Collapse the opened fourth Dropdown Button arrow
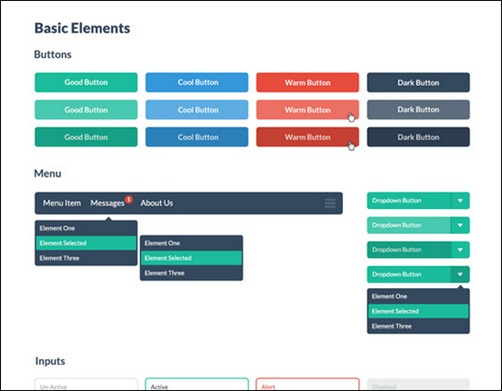Viewport: 502px width, 391px height. click(x=460, y=274)
